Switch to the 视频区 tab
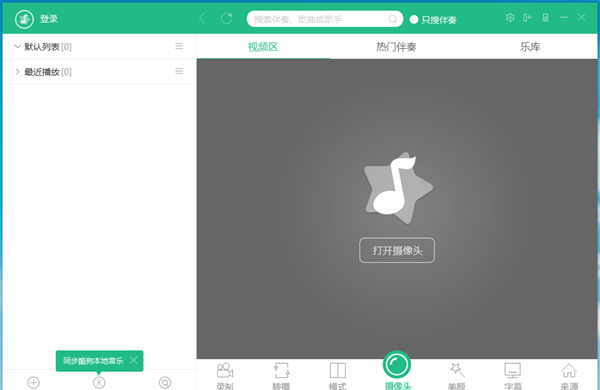Image resolution: width=600 pixels, height=390 pixels. (x=263, y=47)
